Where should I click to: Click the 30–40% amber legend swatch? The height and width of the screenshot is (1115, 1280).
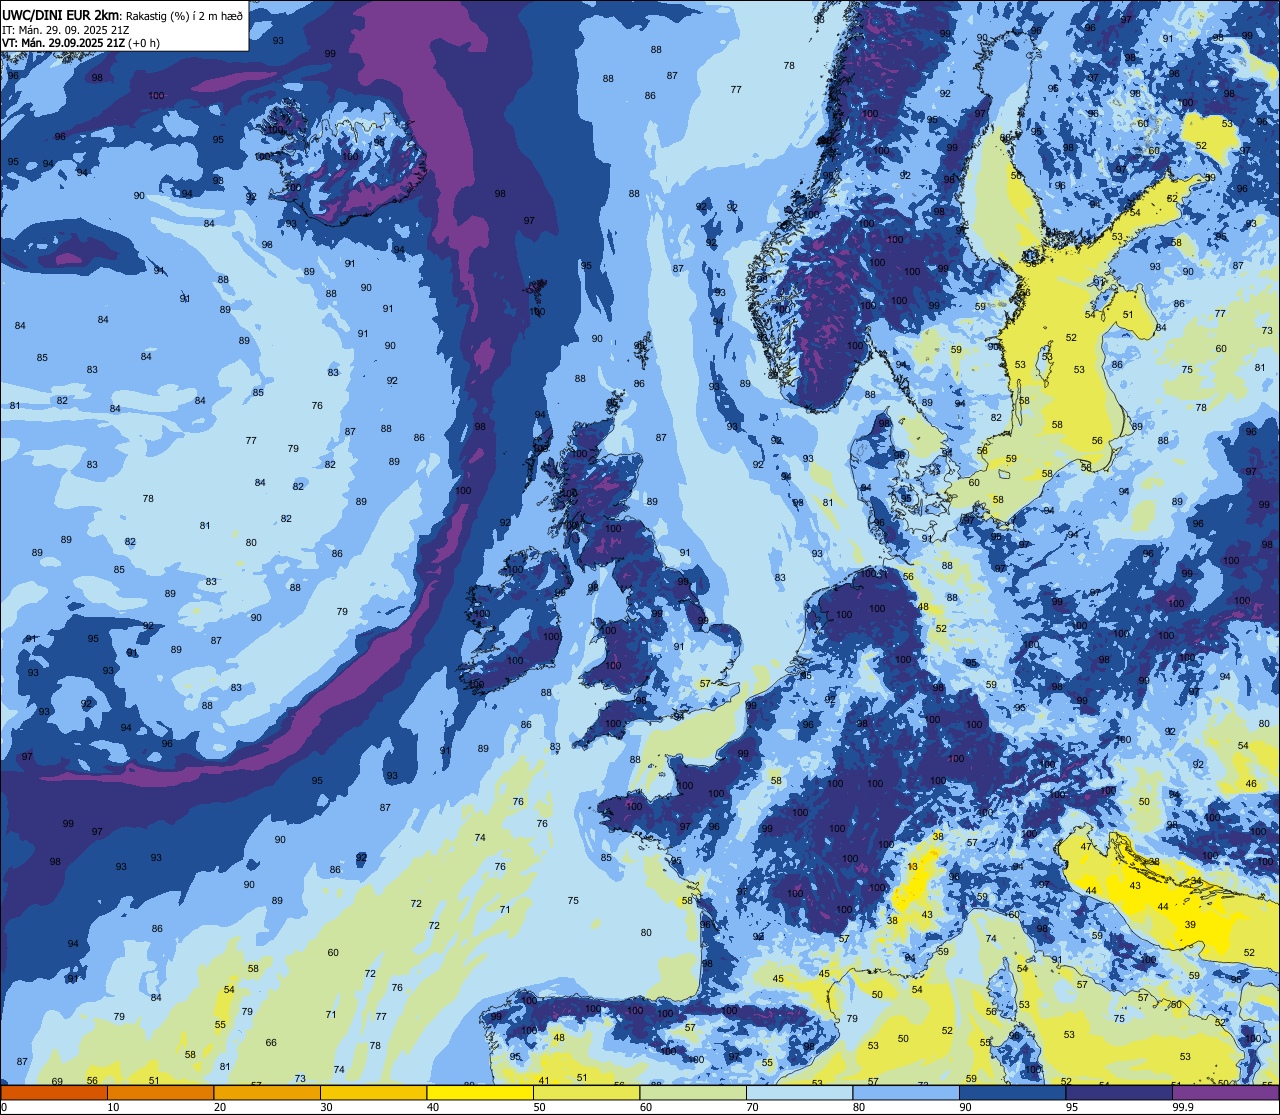(x=373, y=1092)
